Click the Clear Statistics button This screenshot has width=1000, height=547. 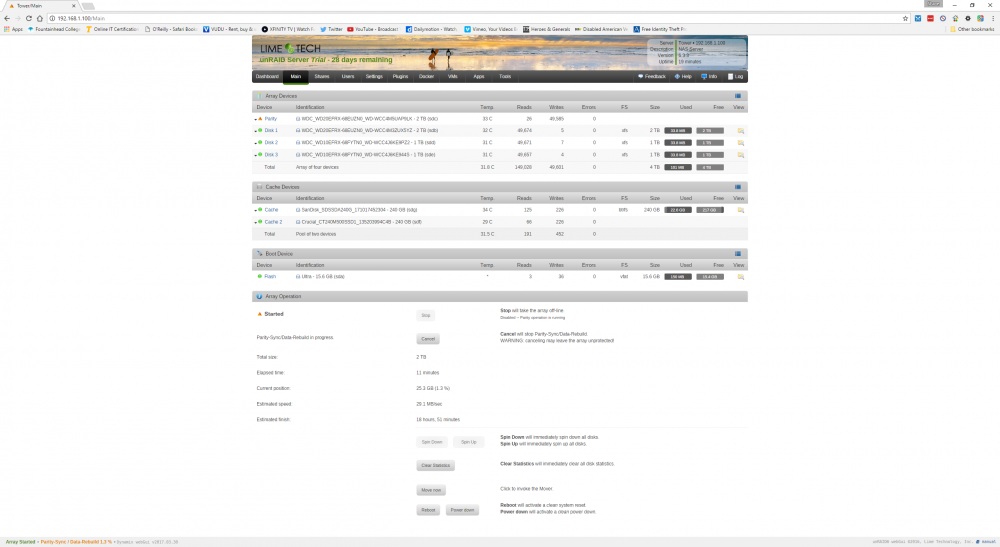pos(436,466)
